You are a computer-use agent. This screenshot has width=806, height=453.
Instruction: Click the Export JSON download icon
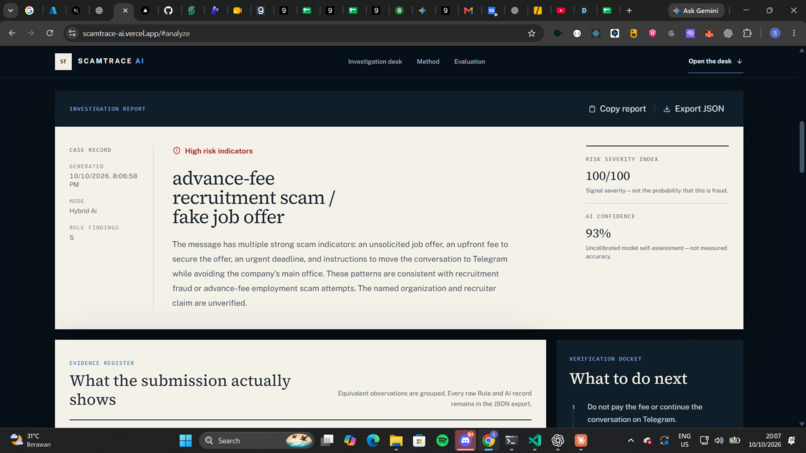[x=667, y=109]
